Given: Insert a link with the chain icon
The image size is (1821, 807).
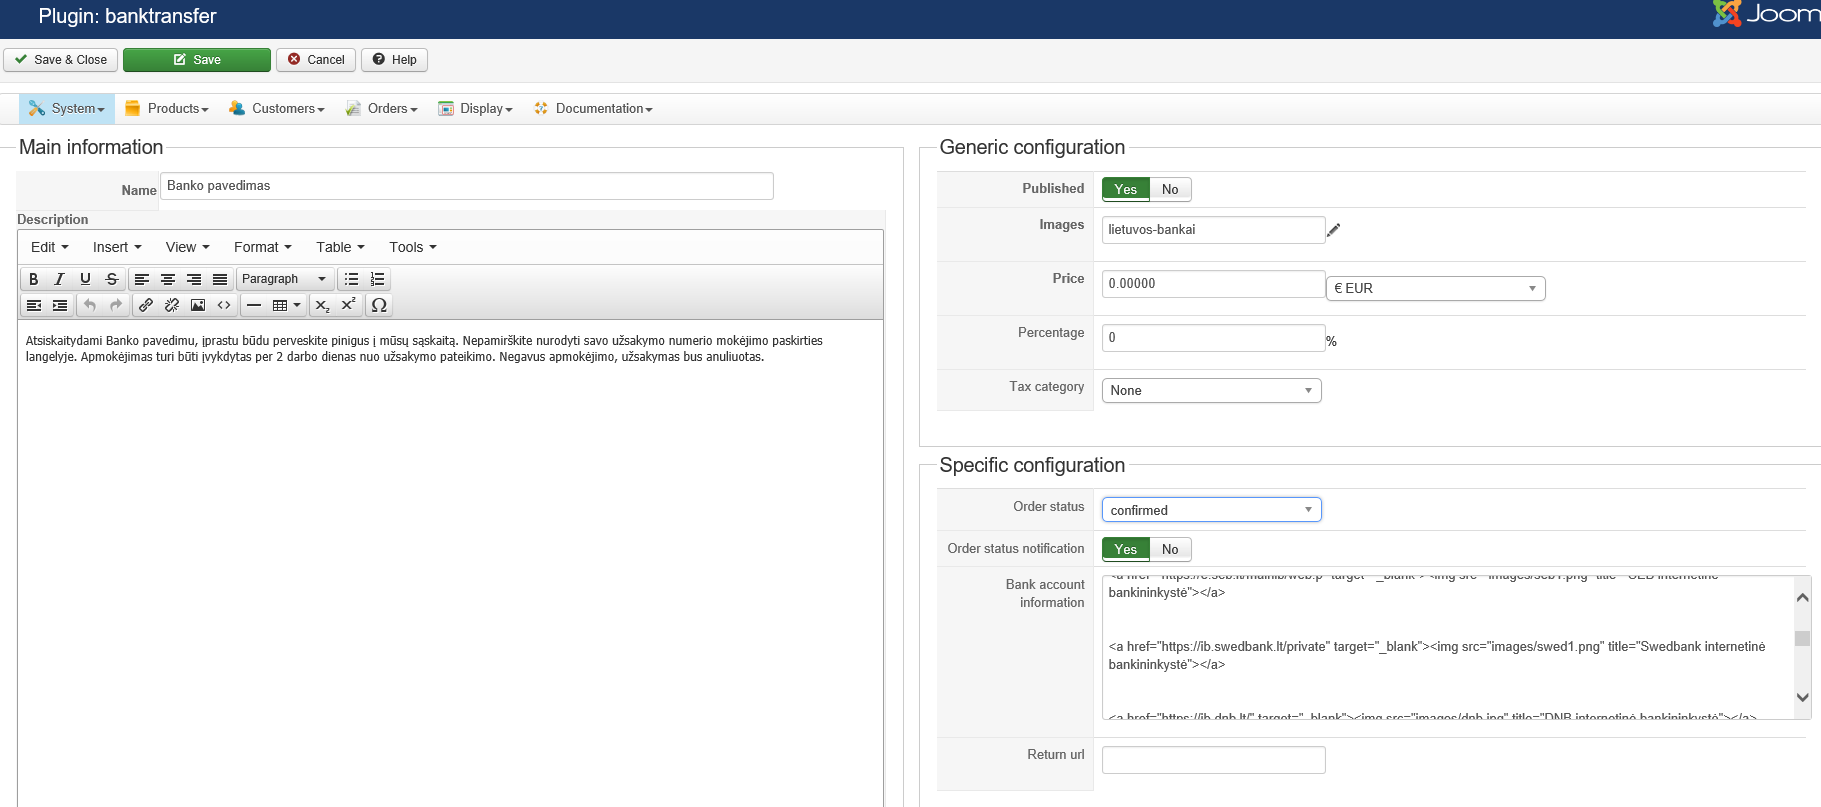Looking at the screenshot, I should click(146, 305).
